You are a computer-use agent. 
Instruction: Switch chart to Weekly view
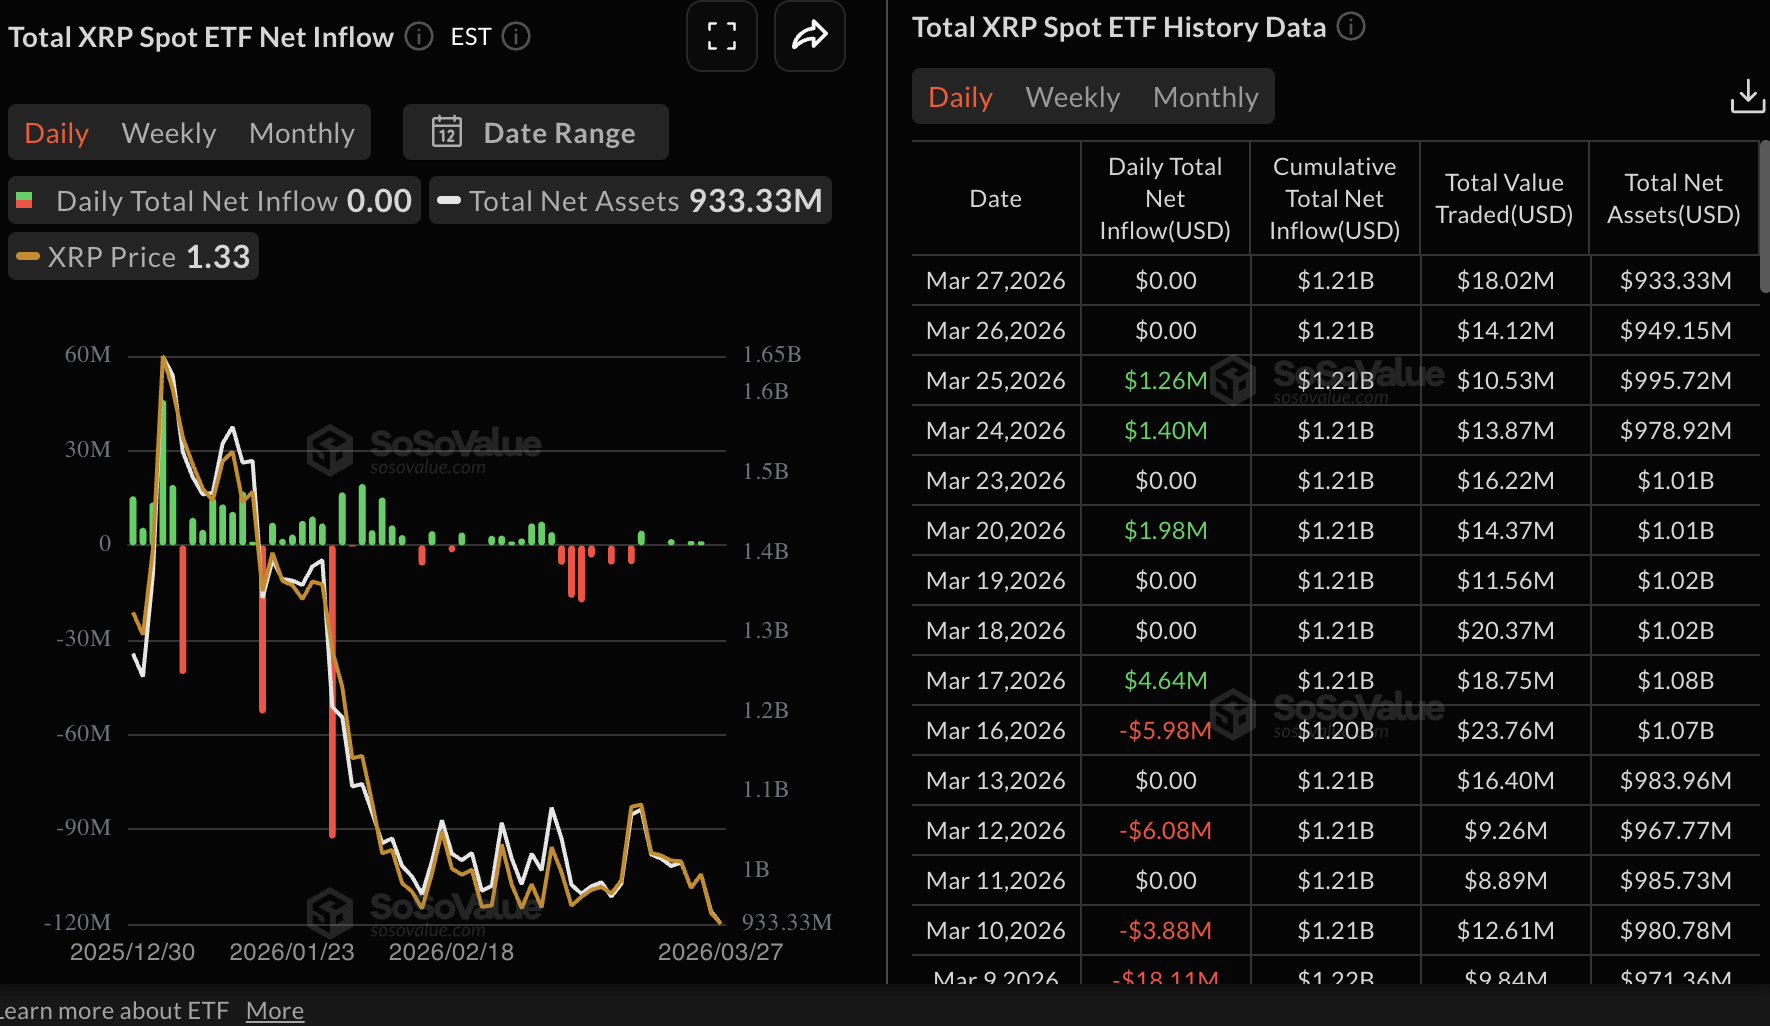click(x=168, y=133)
